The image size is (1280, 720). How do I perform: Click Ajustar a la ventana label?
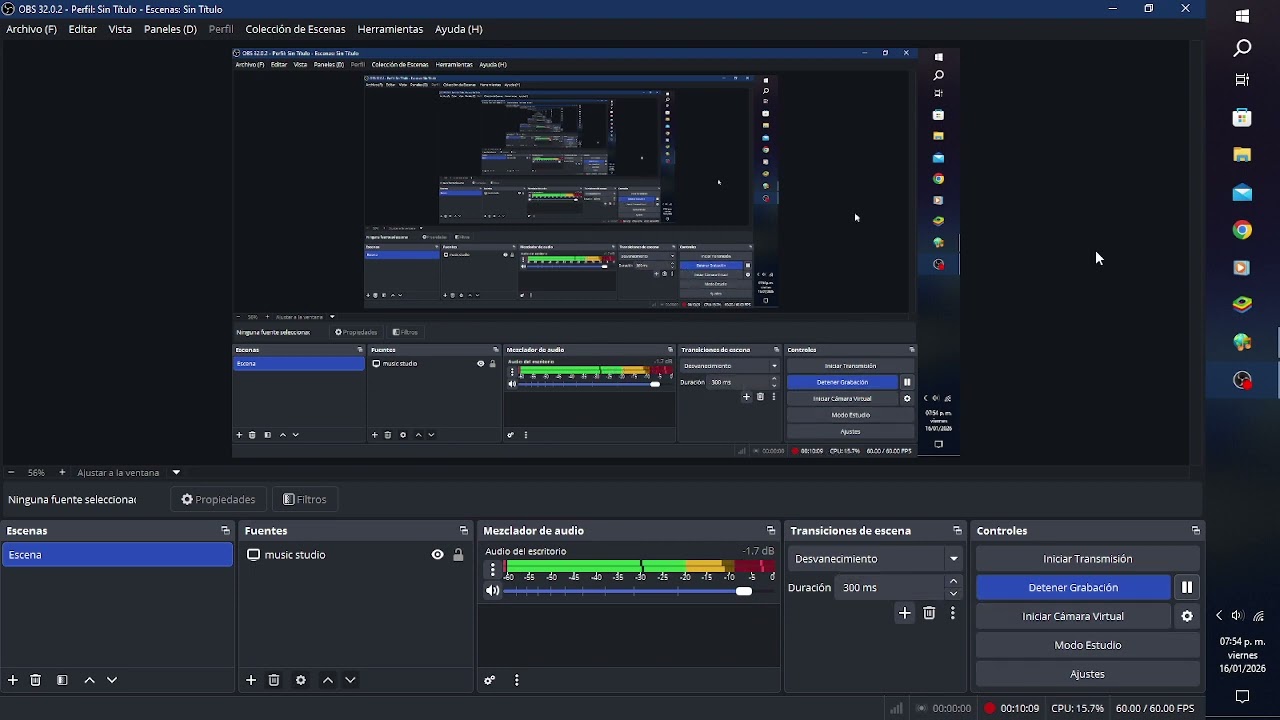click(x=118, y=472)
